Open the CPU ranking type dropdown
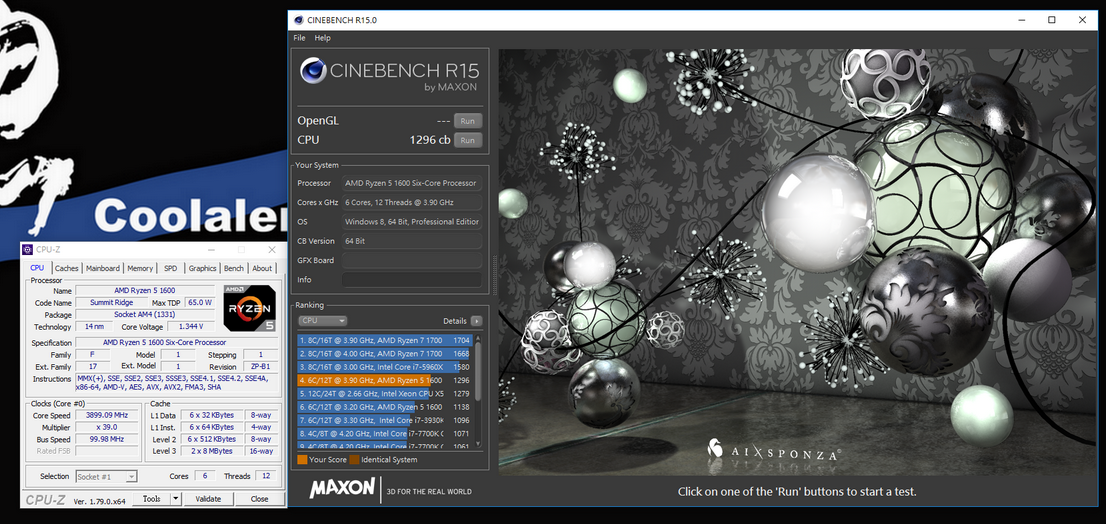This screenshot has width=1106, height=524. click(x=322, y=320)
